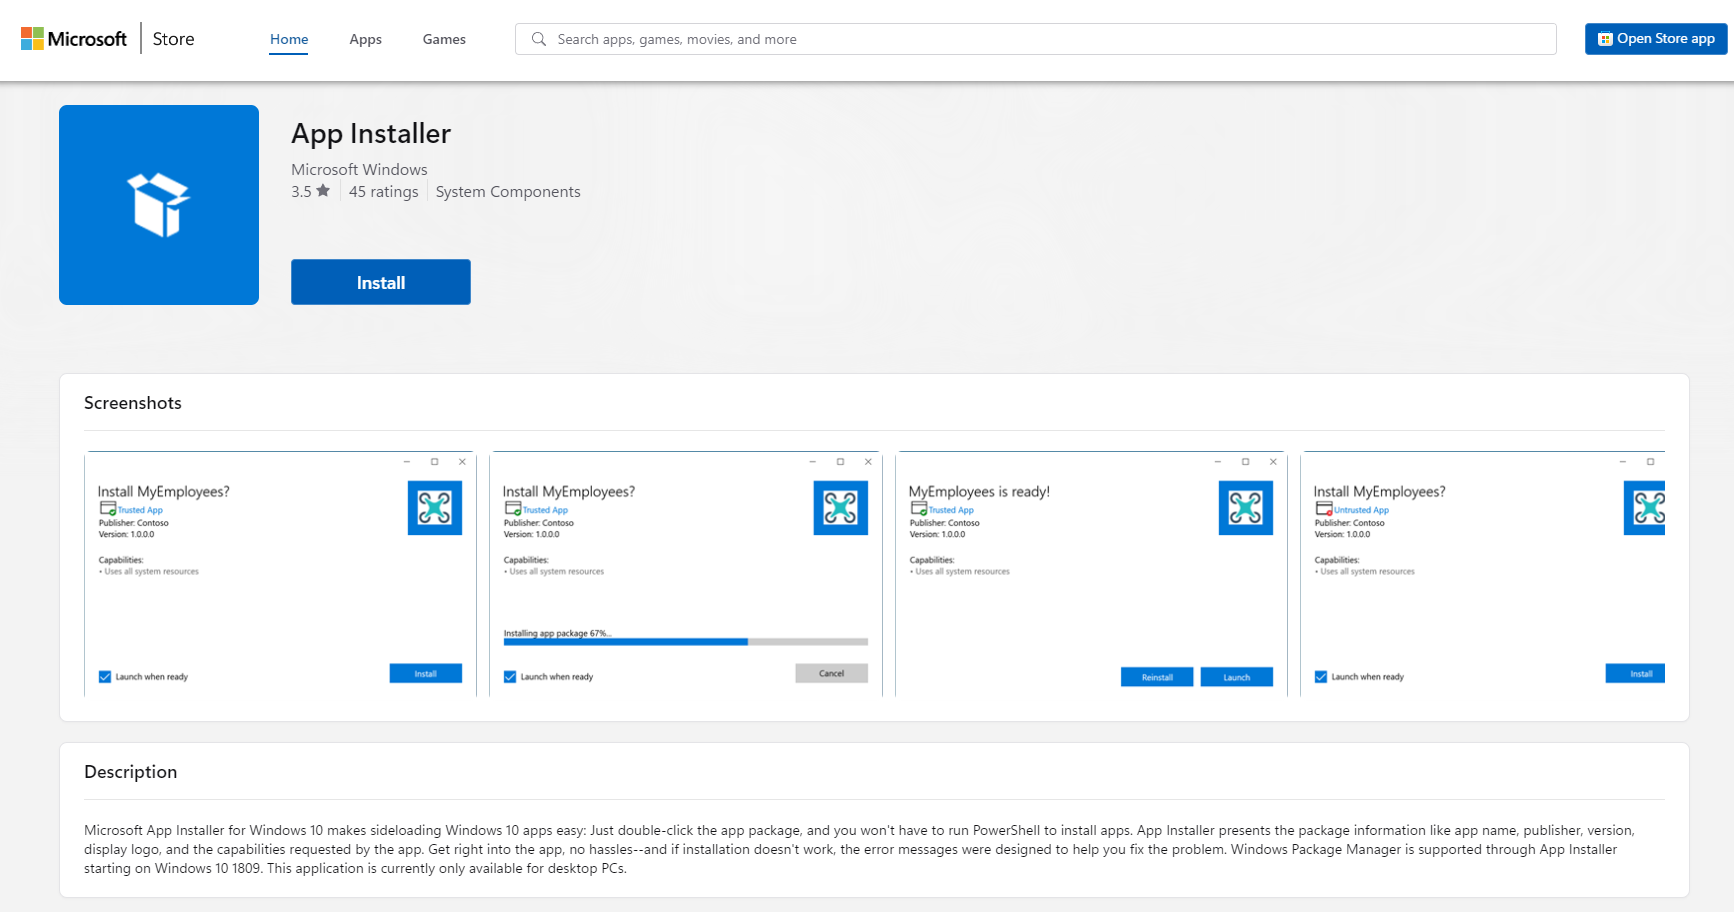Click the Store icon on Open Store button
1734x912 pixels.
(1605, 39)
